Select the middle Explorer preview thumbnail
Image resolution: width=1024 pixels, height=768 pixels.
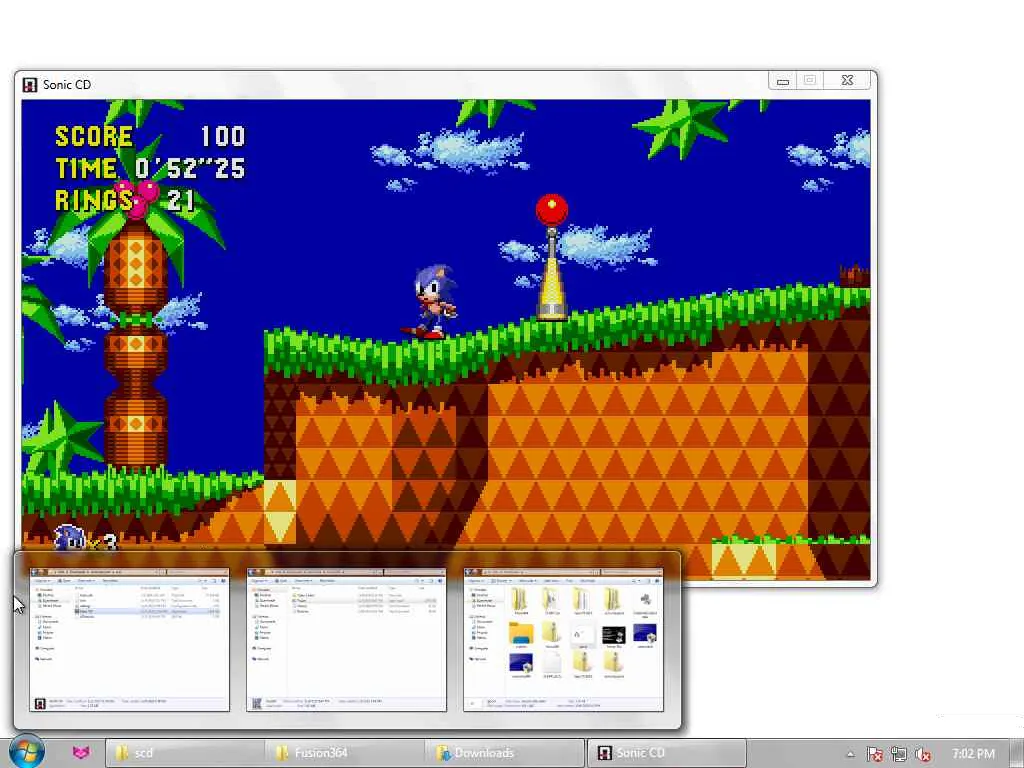click(x=347, y=640)
